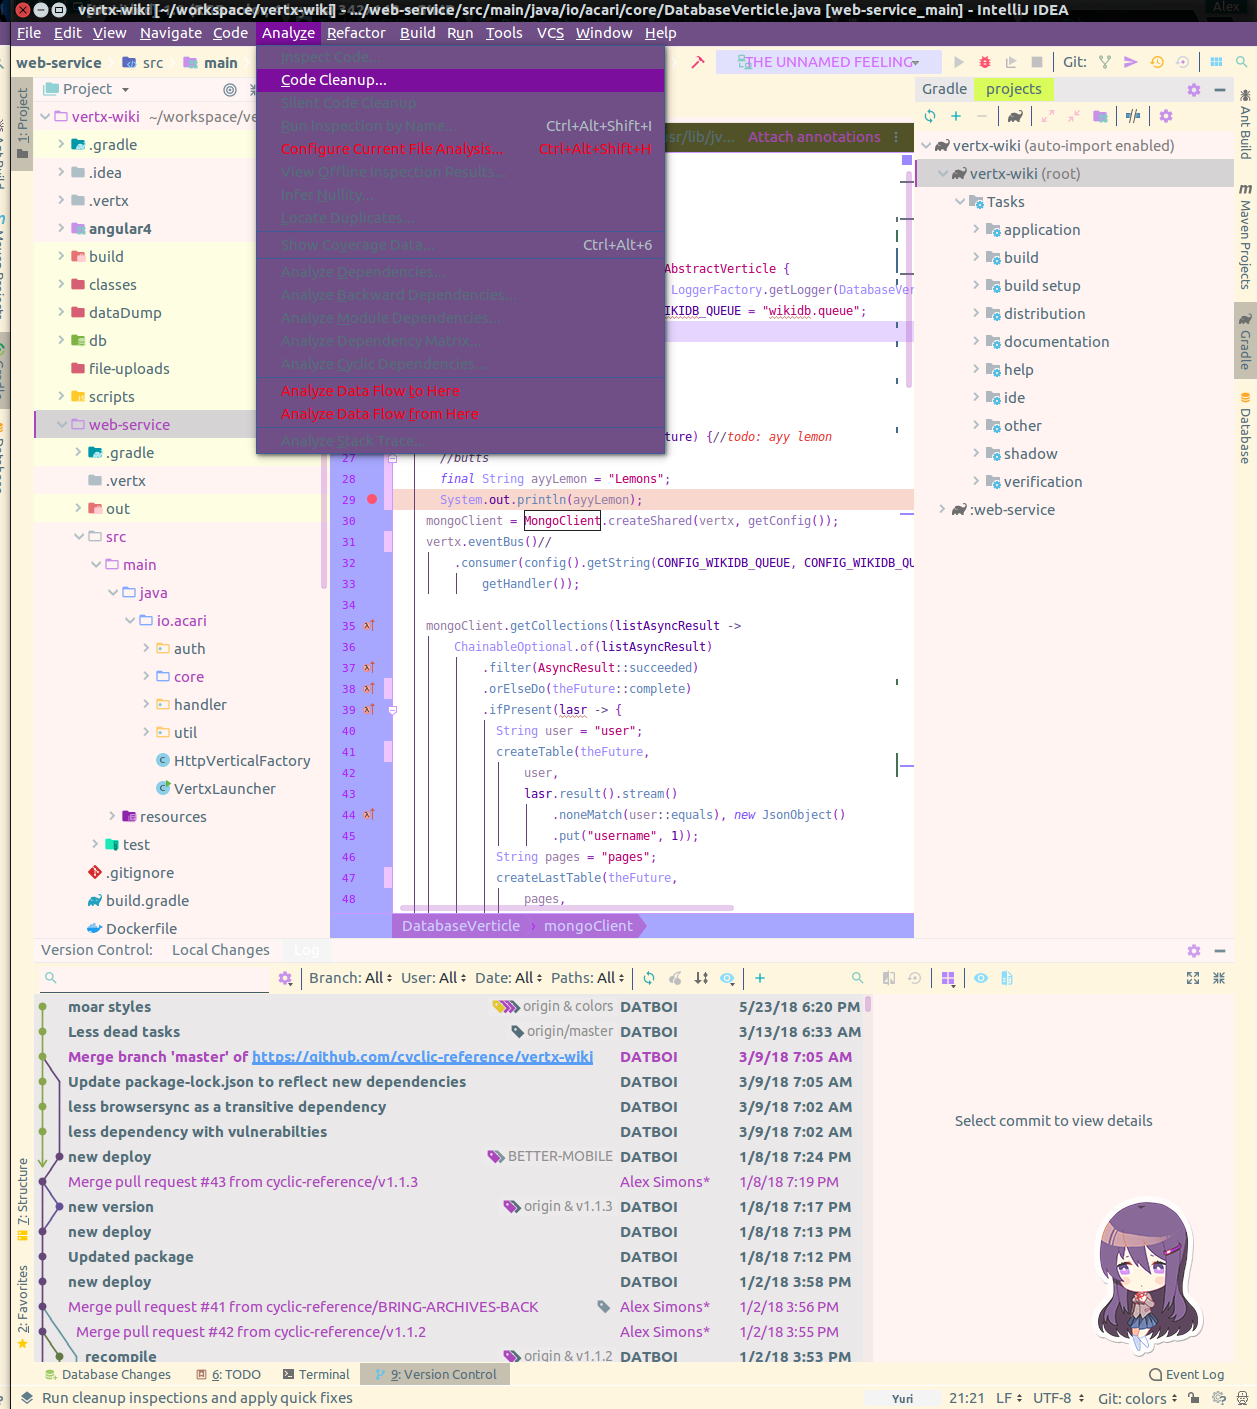Push commits using the Git push arrow icon
Image resolution: width=1257 pixels, height=1409 pixels.
tap(1130, 61)
